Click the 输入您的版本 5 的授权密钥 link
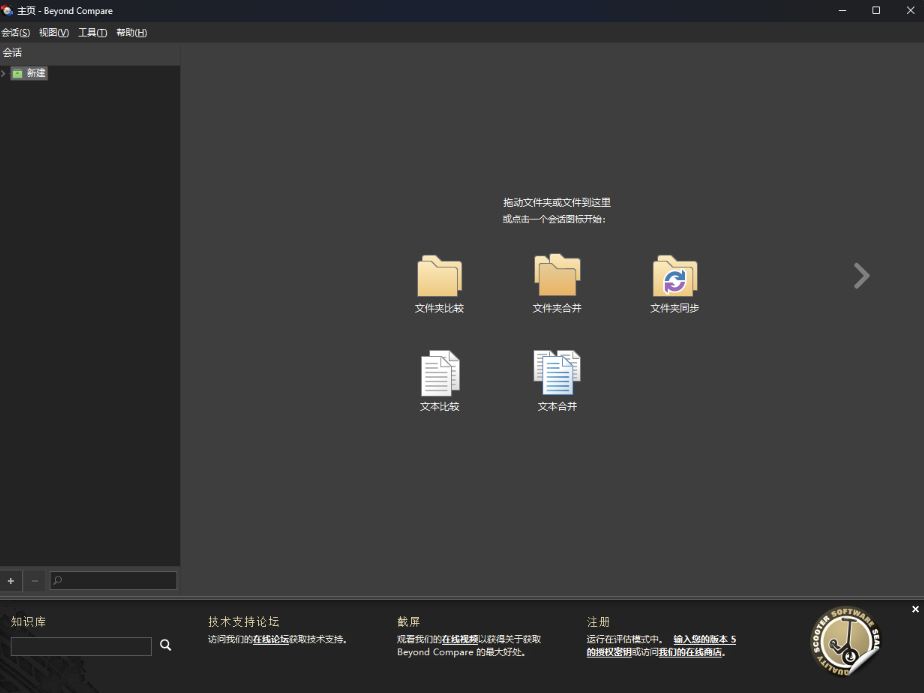Viewport: 924px width, 693px height. click(705, 639)
